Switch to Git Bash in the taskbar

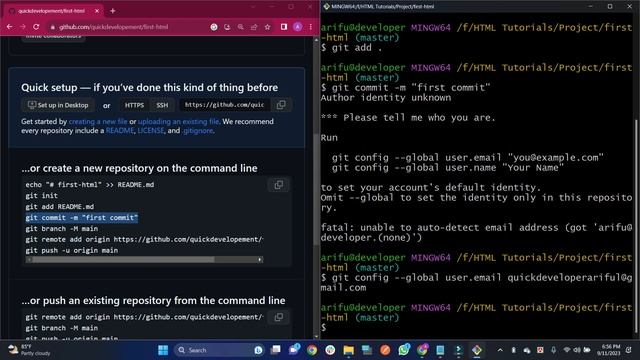(477, 350)
